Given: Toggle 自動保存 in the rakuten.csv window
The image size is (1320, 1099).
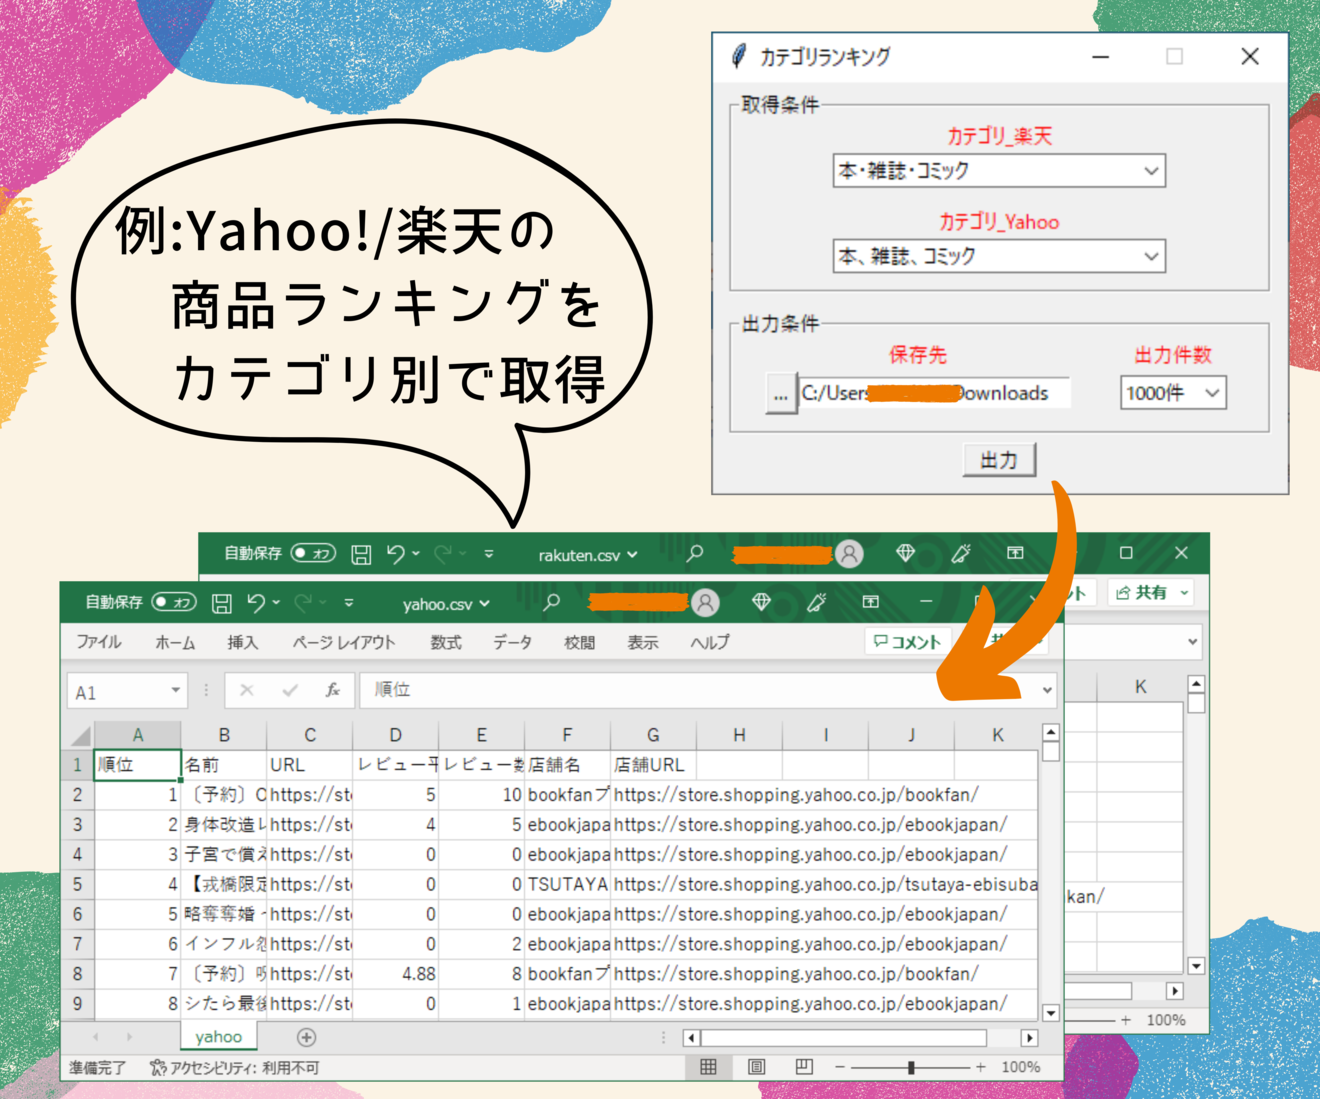Looking at the screenshot, I should pos(313,553).
